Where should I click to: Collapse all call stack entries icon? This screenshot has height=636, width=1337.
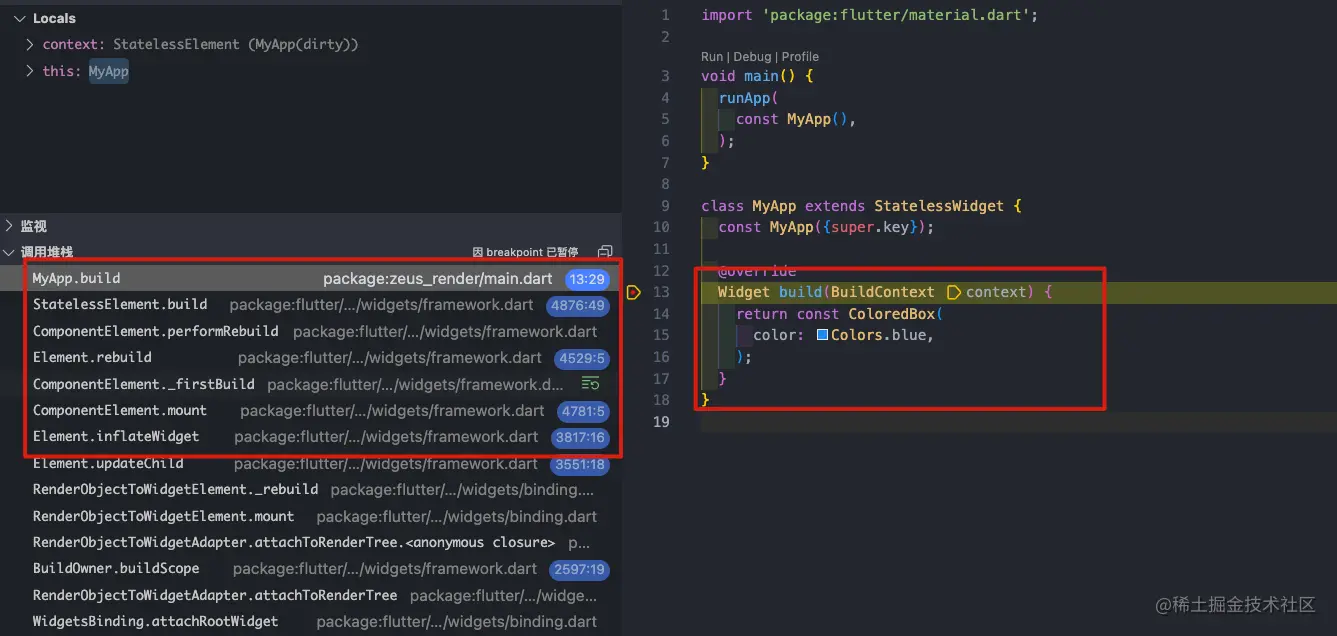[605, 252]
